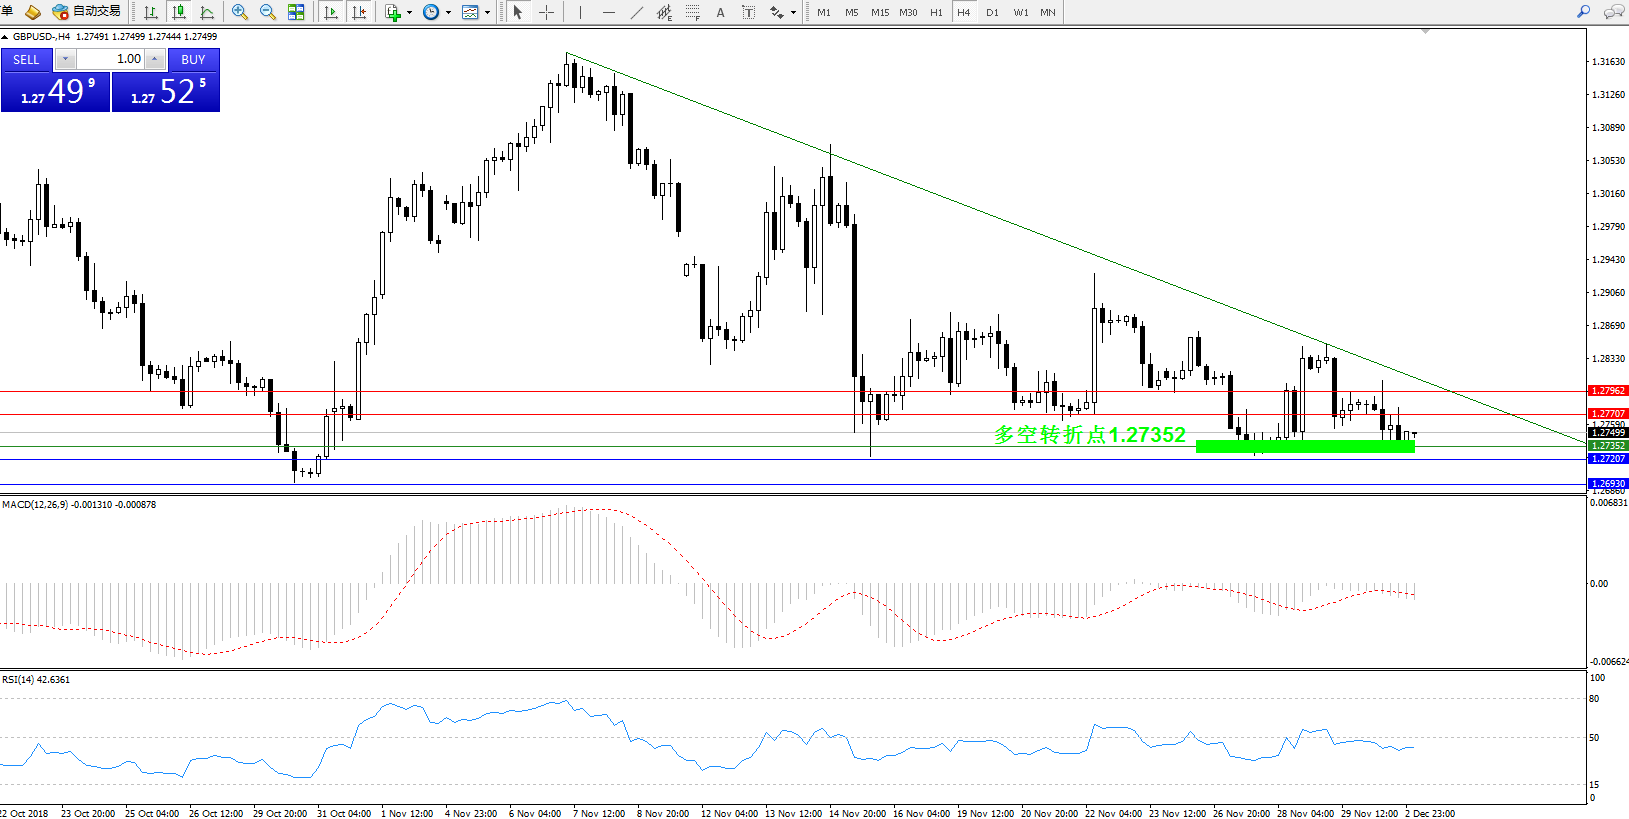
Task: Click the lot size field showing 1.00
Action: click(x=111, y=59)
